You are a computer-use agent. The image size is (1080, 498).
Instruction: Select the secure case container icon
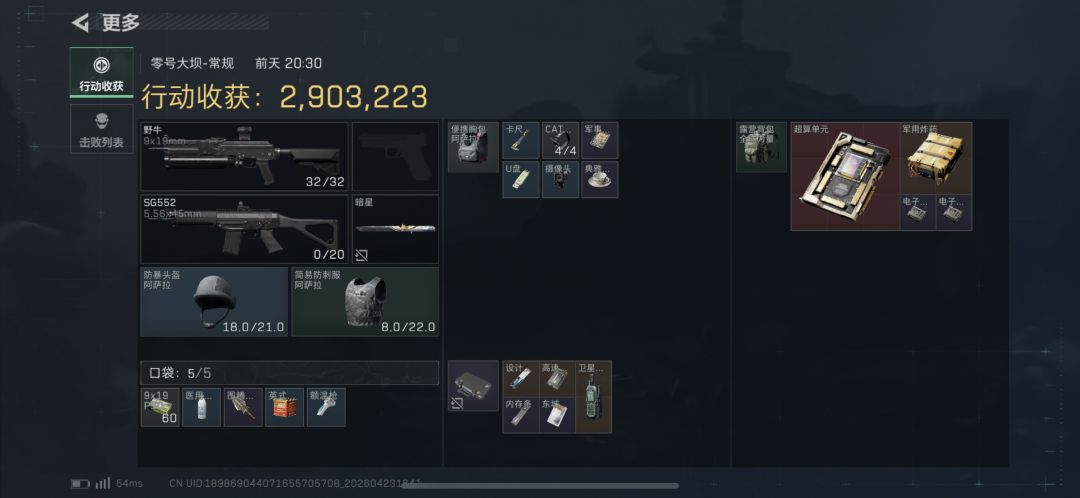[x=473, y=386]
